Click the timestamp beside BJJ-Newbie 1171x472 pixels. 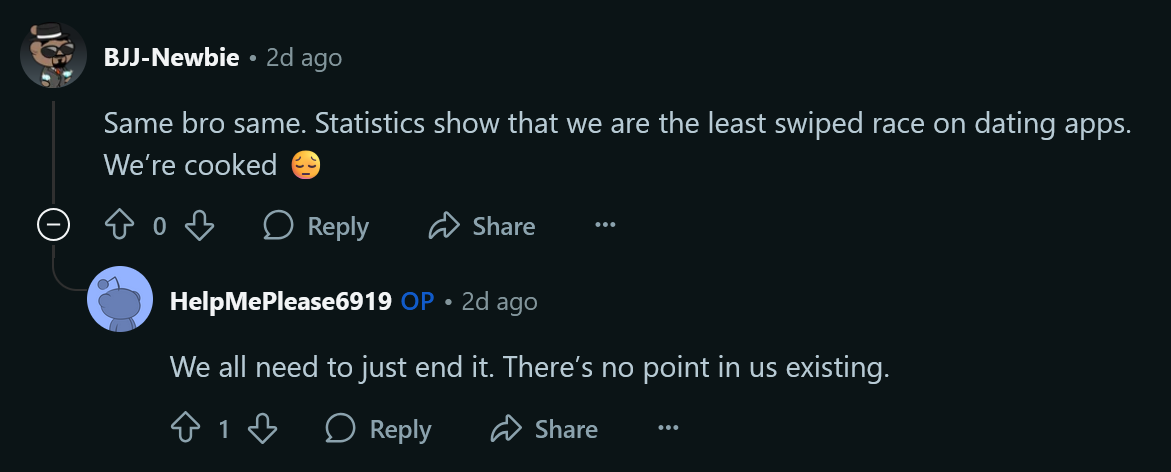(304, 58)
